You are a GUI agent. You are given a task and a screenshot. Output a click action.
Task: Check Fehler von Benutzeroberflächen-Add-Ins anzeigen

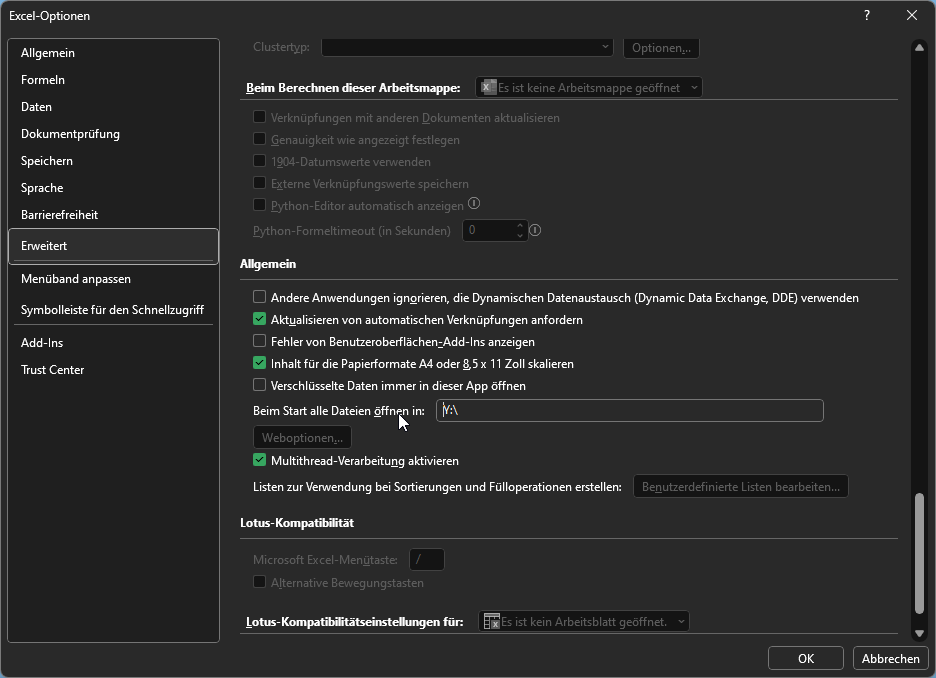[260, 342]
